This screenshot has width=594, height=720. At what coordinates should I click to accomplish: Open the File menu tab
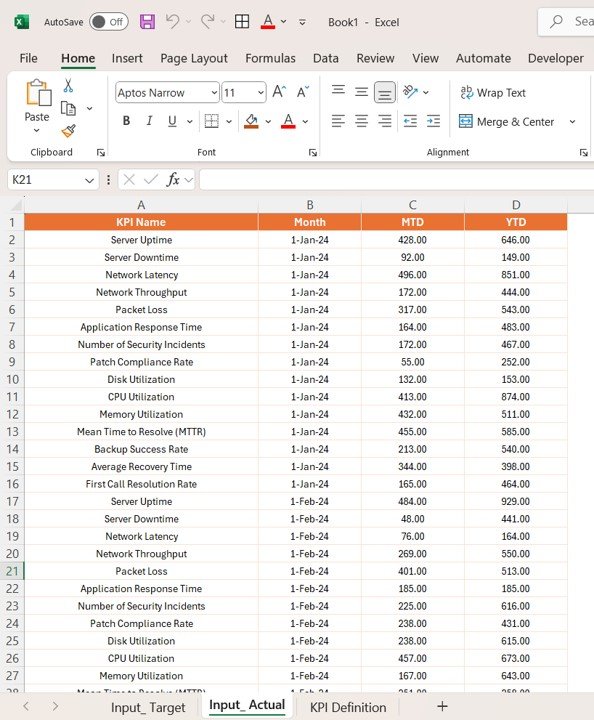(x=28, y=58)
